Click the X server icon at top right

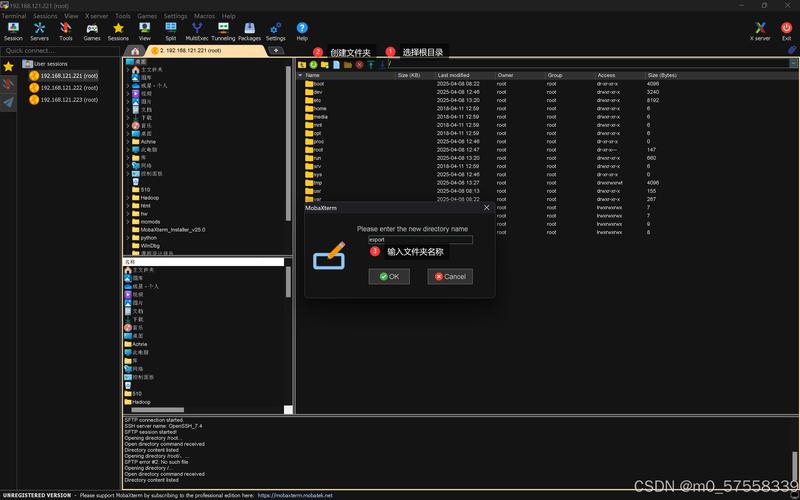[x=760, y=31]
